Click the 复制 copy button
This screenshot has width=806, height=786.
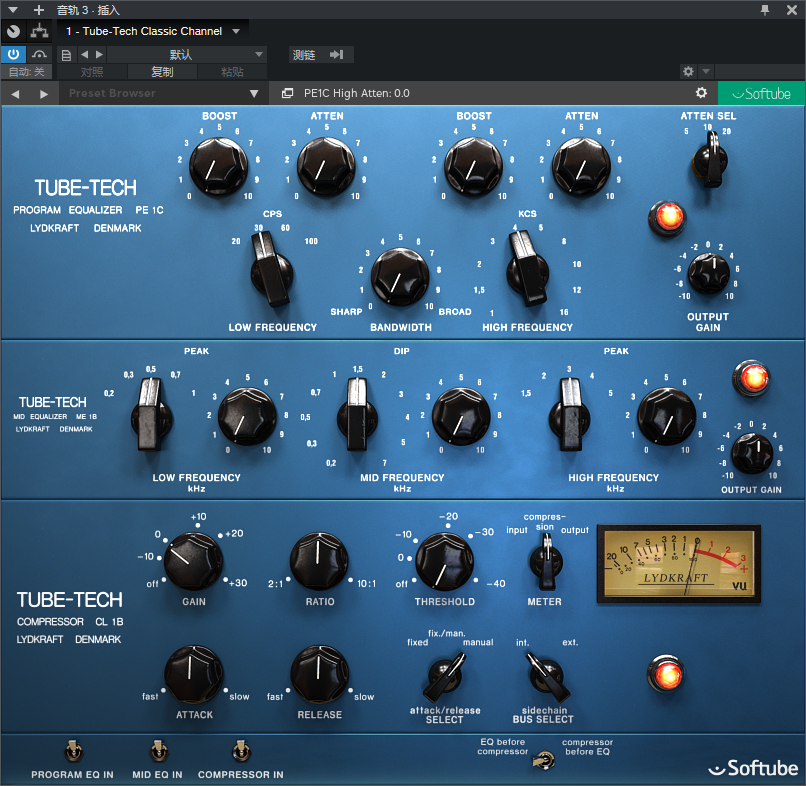pyautogui.click(x=161, y=72)
